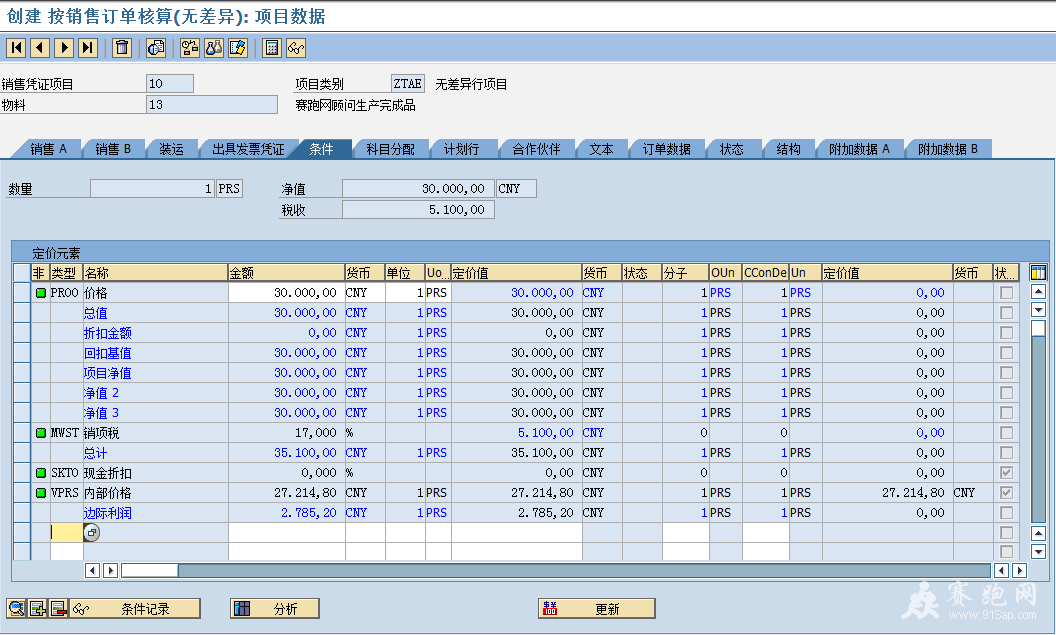Click the configuration notes toolbar icon
Viewport: 1056px width, 635px height.
coord(238,48)
